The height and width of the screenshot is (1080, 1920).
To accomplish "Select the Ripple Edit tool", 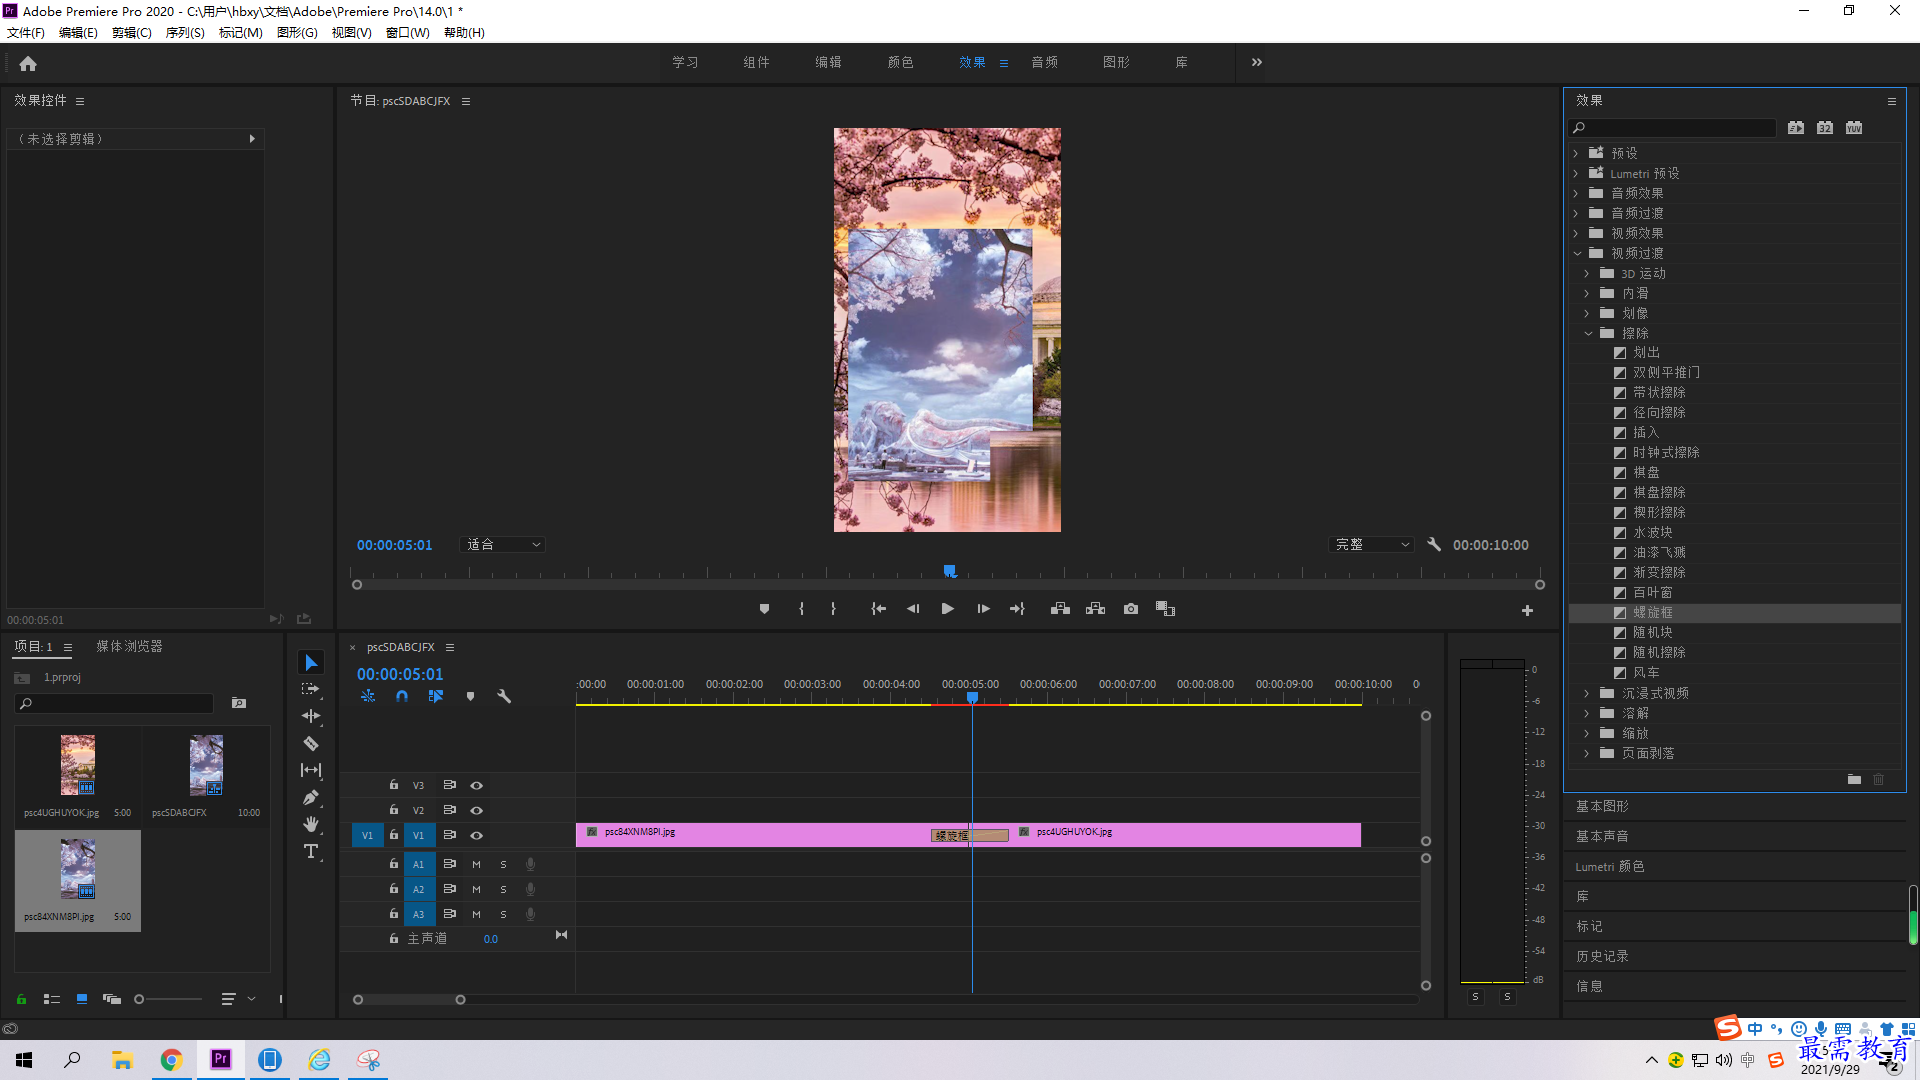I will (311, 716).
